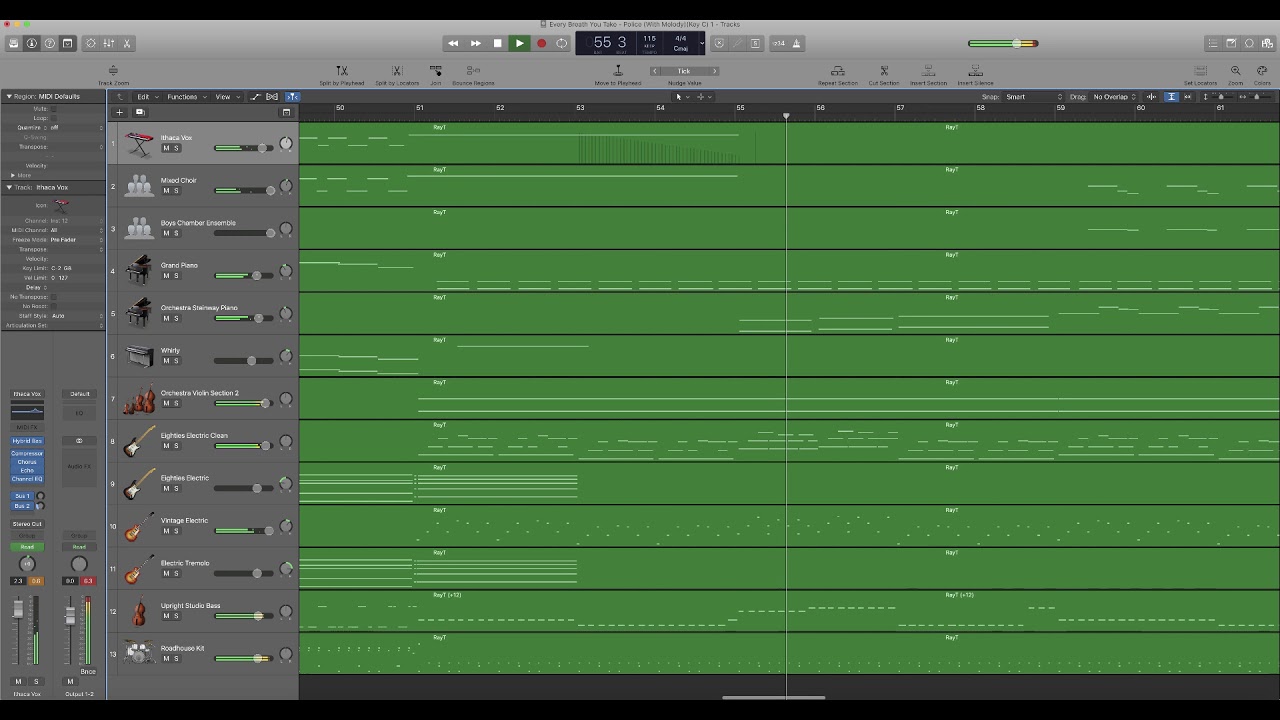
Task: Show the toolbar via its toggle icon
Action: click(68, 43)
